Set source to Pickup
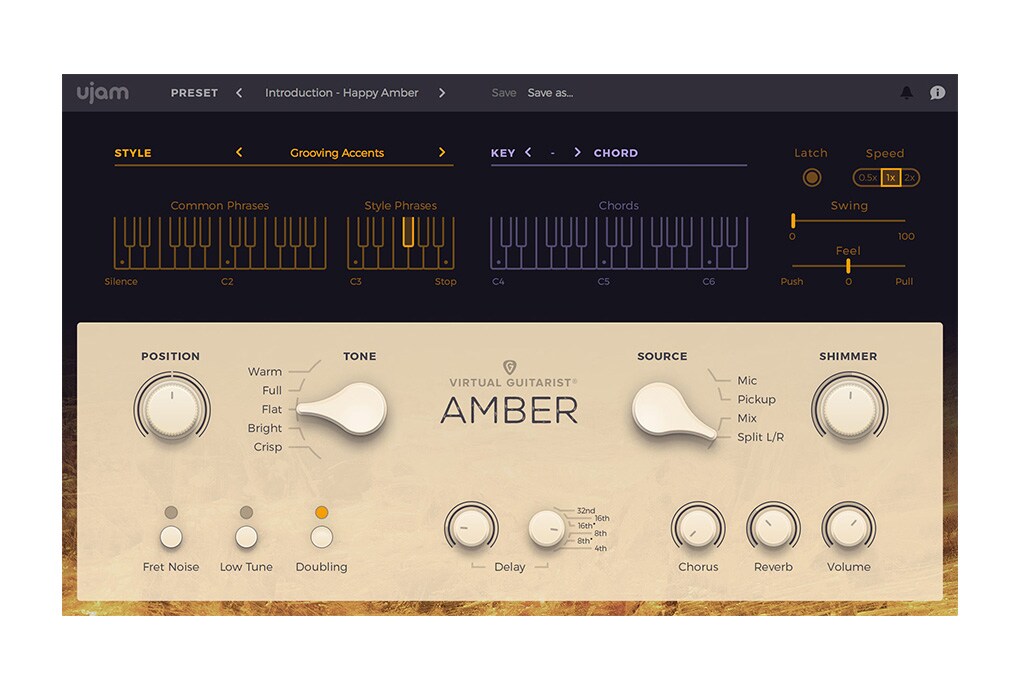 tap(756, 399)
